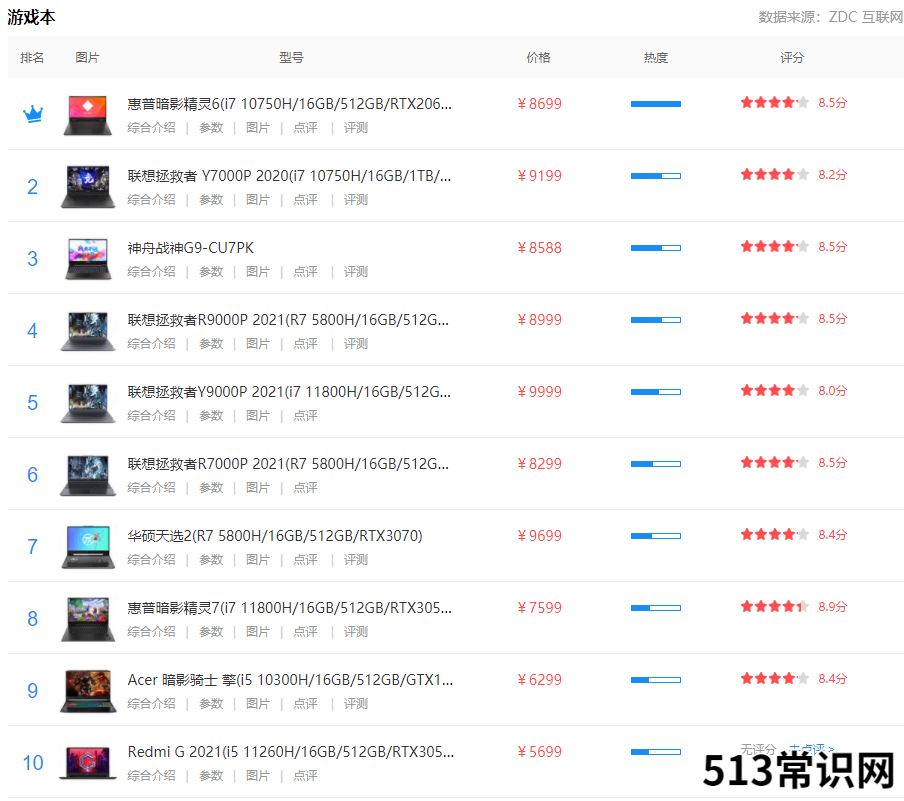Click the ¥8699 price
The width and height of the screenshot is (904, 801).
539,104
